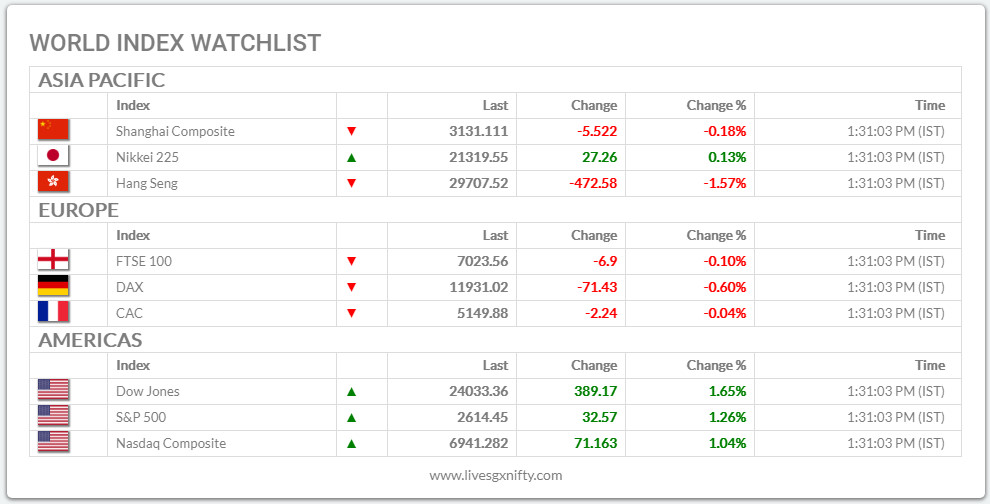Click the Hang Seng change percent -1.57%
Viewport: 990px width, 504px height.
pos(725,183)
